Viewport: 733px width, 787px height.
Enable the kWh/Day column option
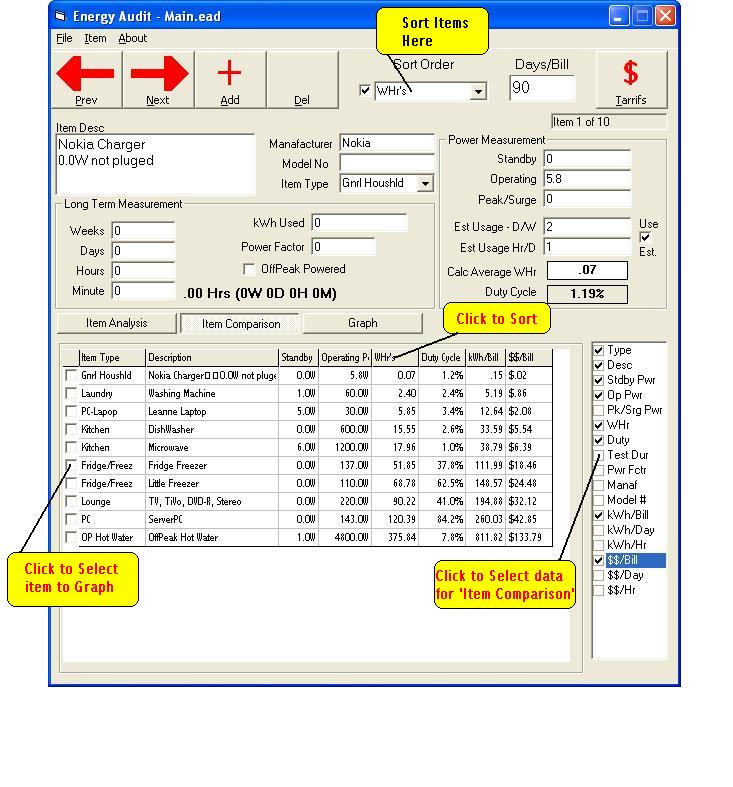pos(598,531)
